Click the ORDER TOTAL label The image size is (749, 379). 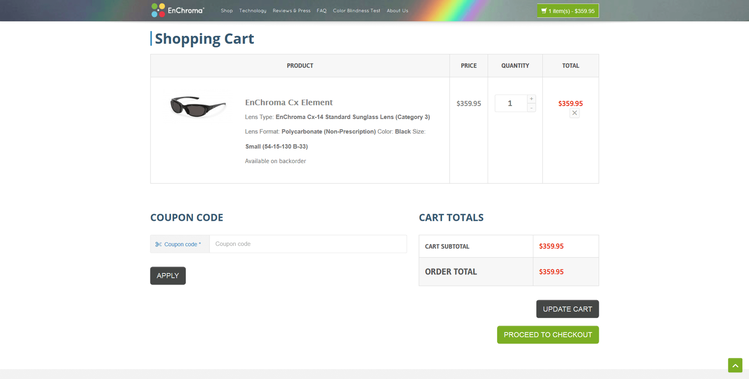click(x=450, y=271)
